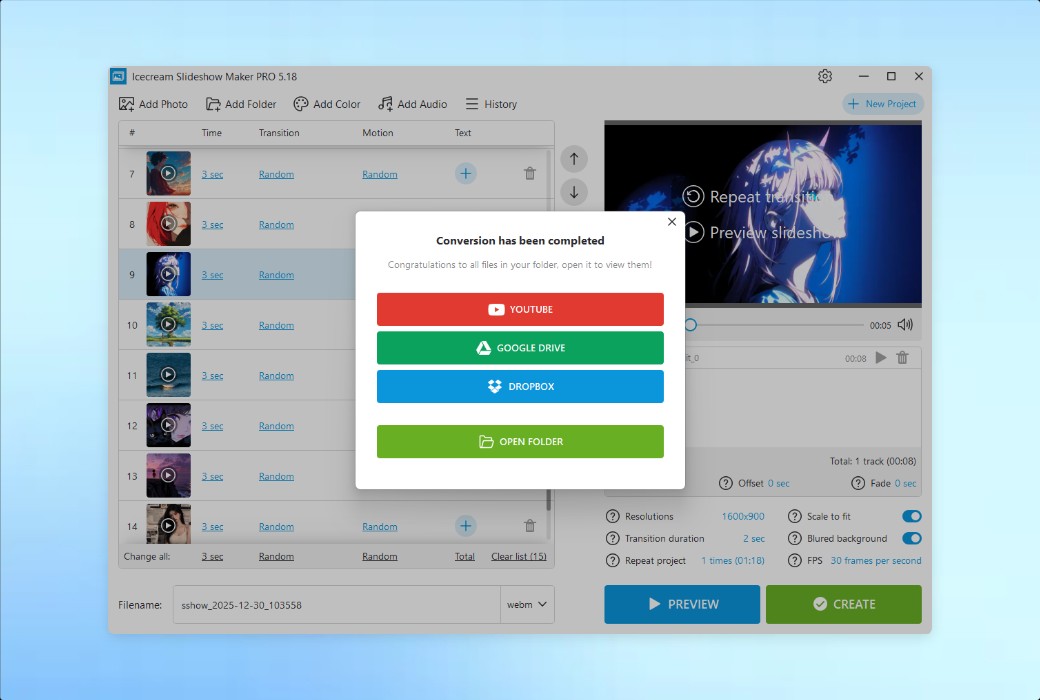1040x700 pixels.
Task: Start a New Project
Action: pyautogui.click(x=882, y=103)
